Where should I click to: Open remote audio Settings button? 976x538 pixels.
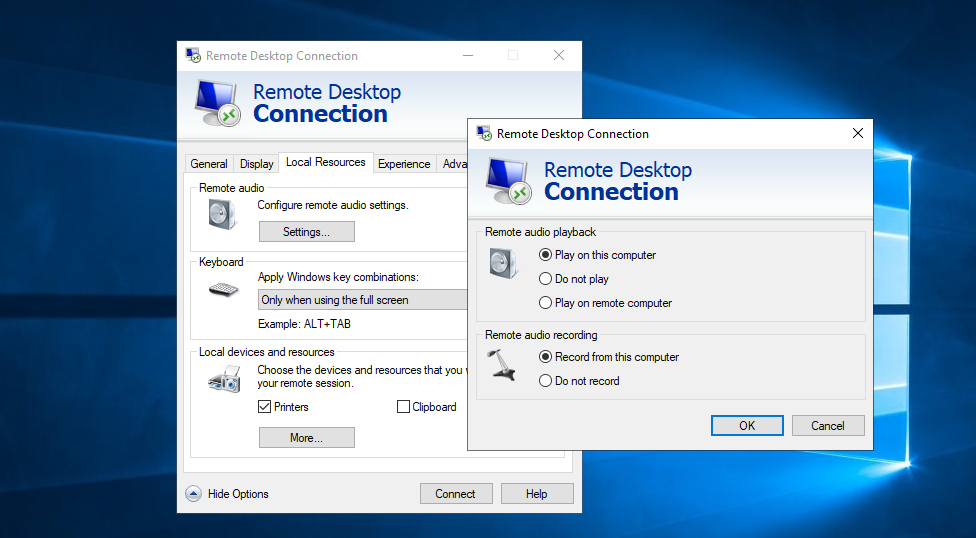(306, 232)
